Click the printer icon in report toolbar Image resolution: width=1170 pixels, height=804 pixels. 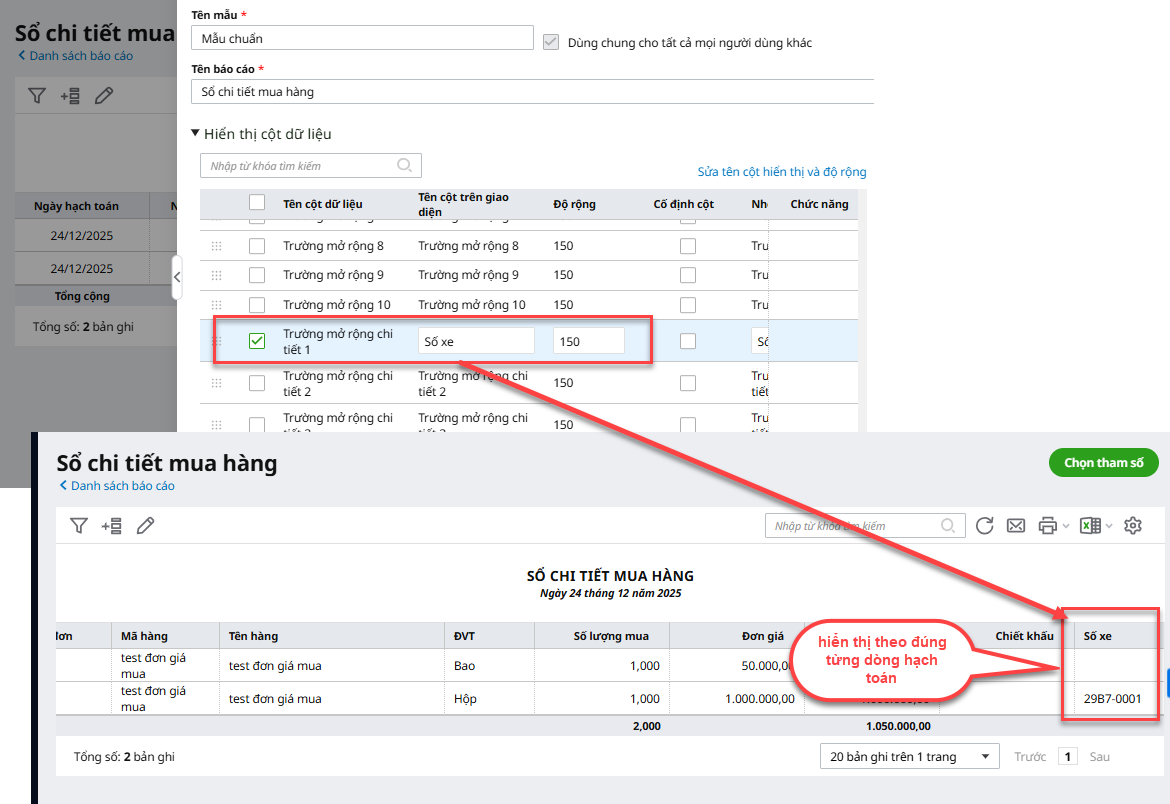(x=1047, y=526)
